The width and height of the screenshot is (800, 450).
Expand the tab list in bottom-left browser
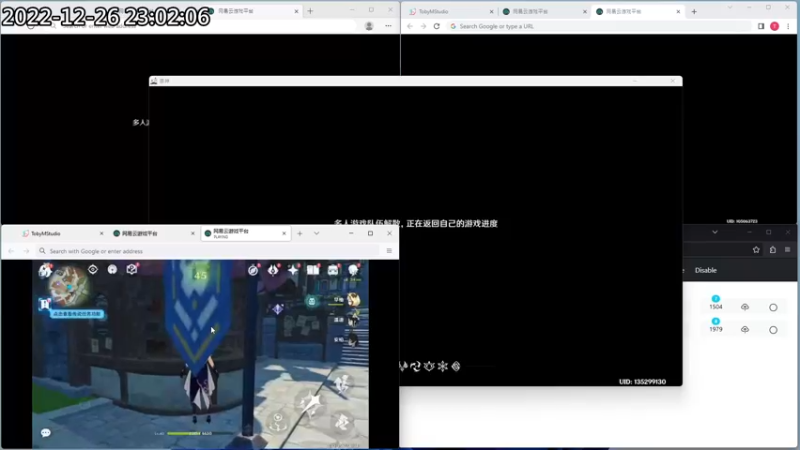[x=316, y=234]
